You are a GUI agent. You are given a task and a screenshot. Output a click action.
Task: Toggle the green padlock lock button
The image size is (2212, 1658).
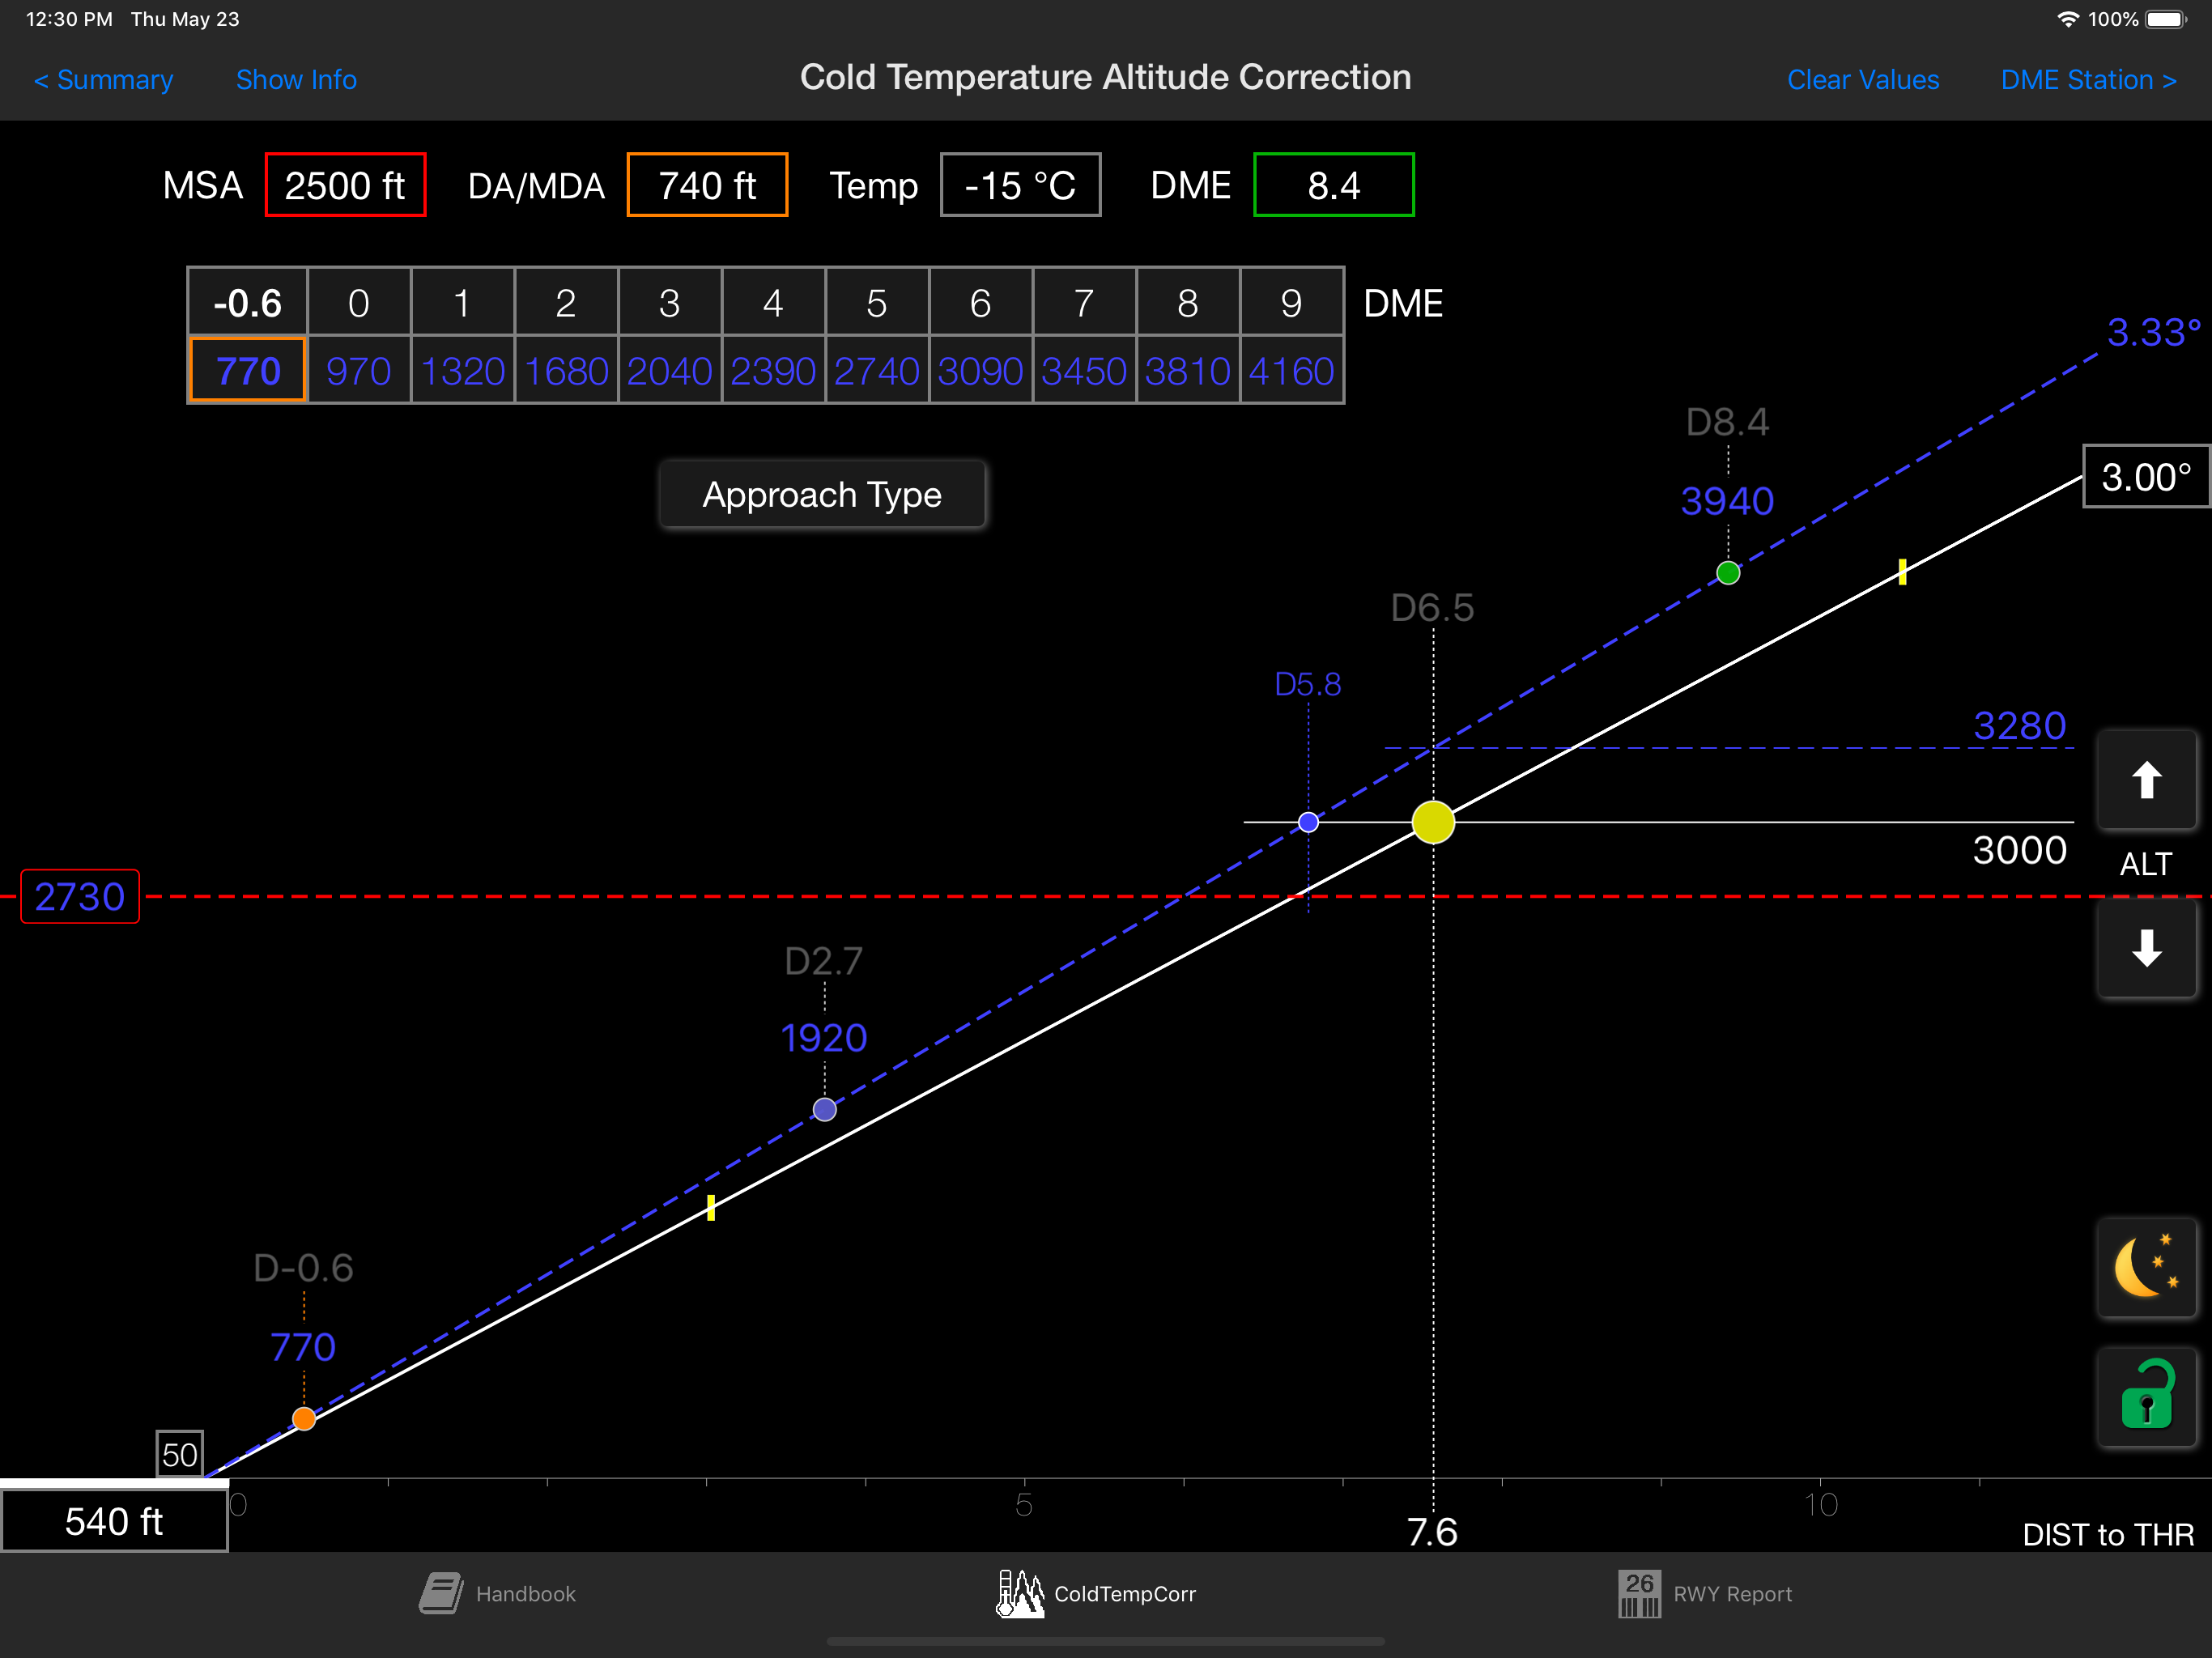click(2146, 1396)
